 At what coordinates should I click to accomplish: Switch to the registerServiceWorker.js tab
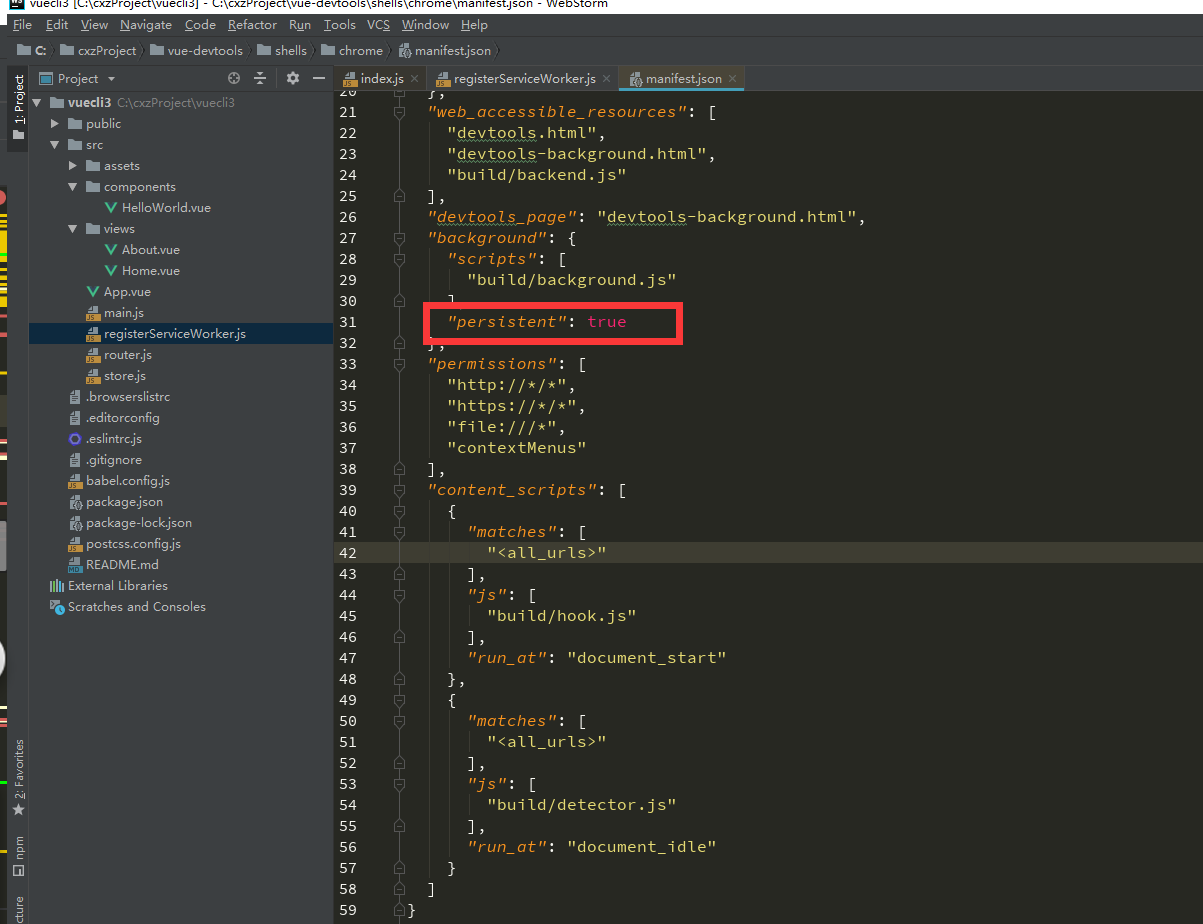coord(523,79)
